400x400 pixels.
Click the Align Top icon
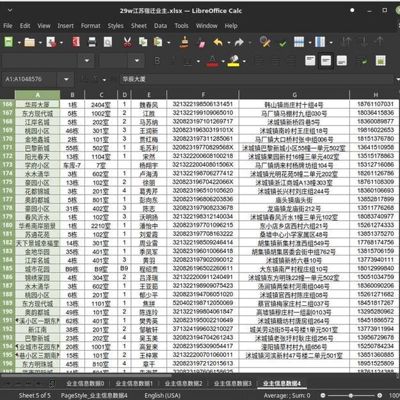pos(310,61)
